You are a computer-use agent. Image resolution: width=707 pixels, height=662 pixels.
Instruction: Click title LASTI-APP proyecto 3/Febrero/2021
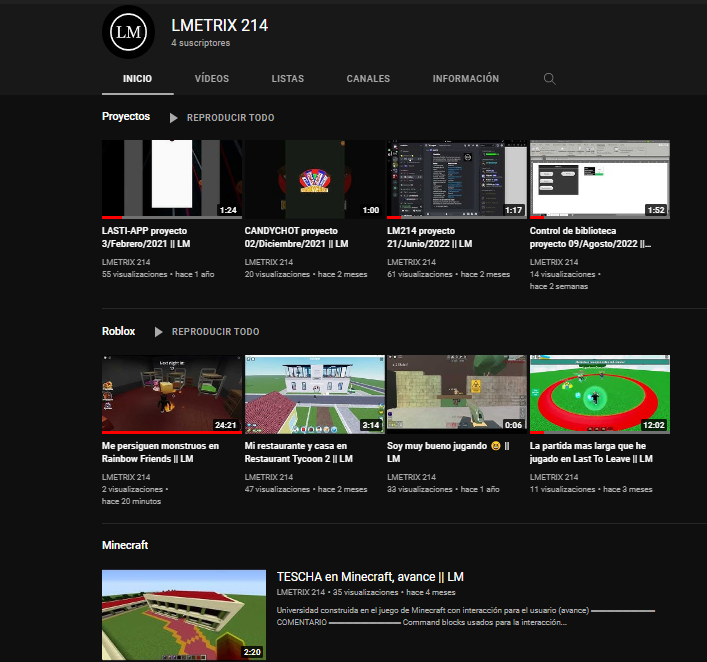coord(146,237)
